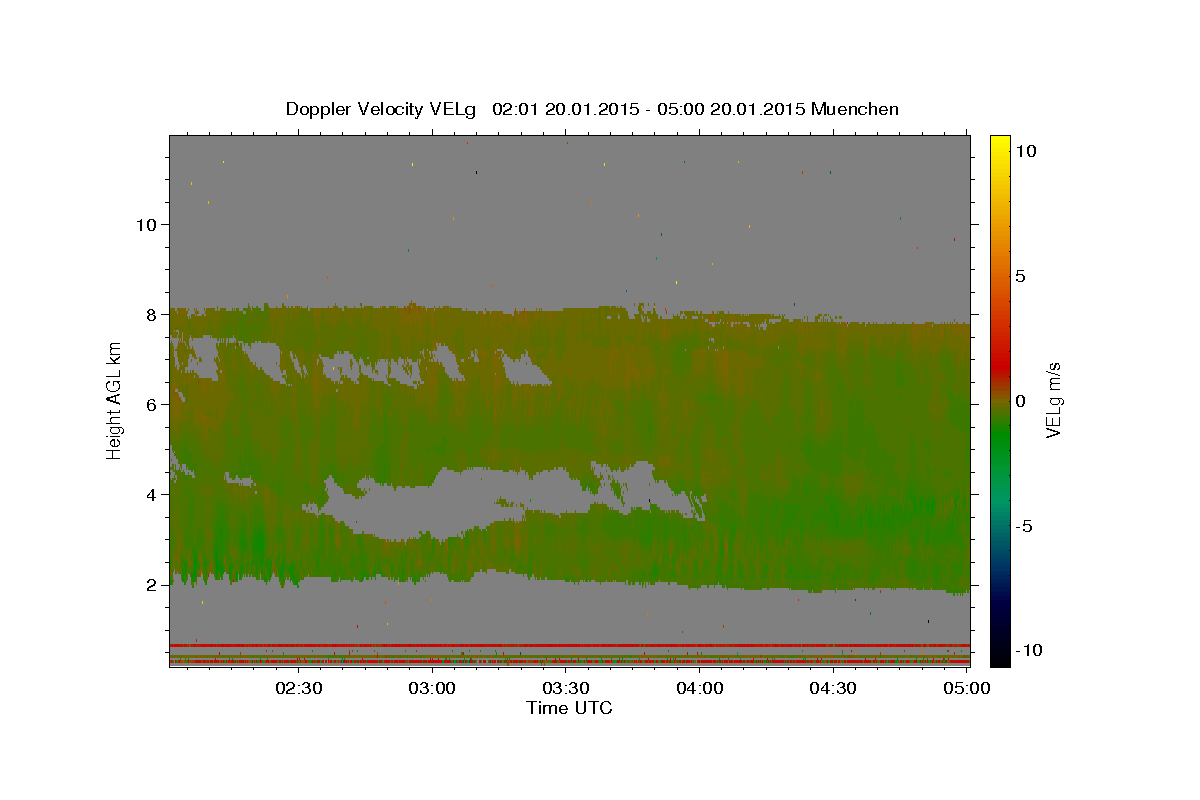Click the 04:30 time tick label
Viewport: 1200px width, 800px height.
(x=833, y=688)
